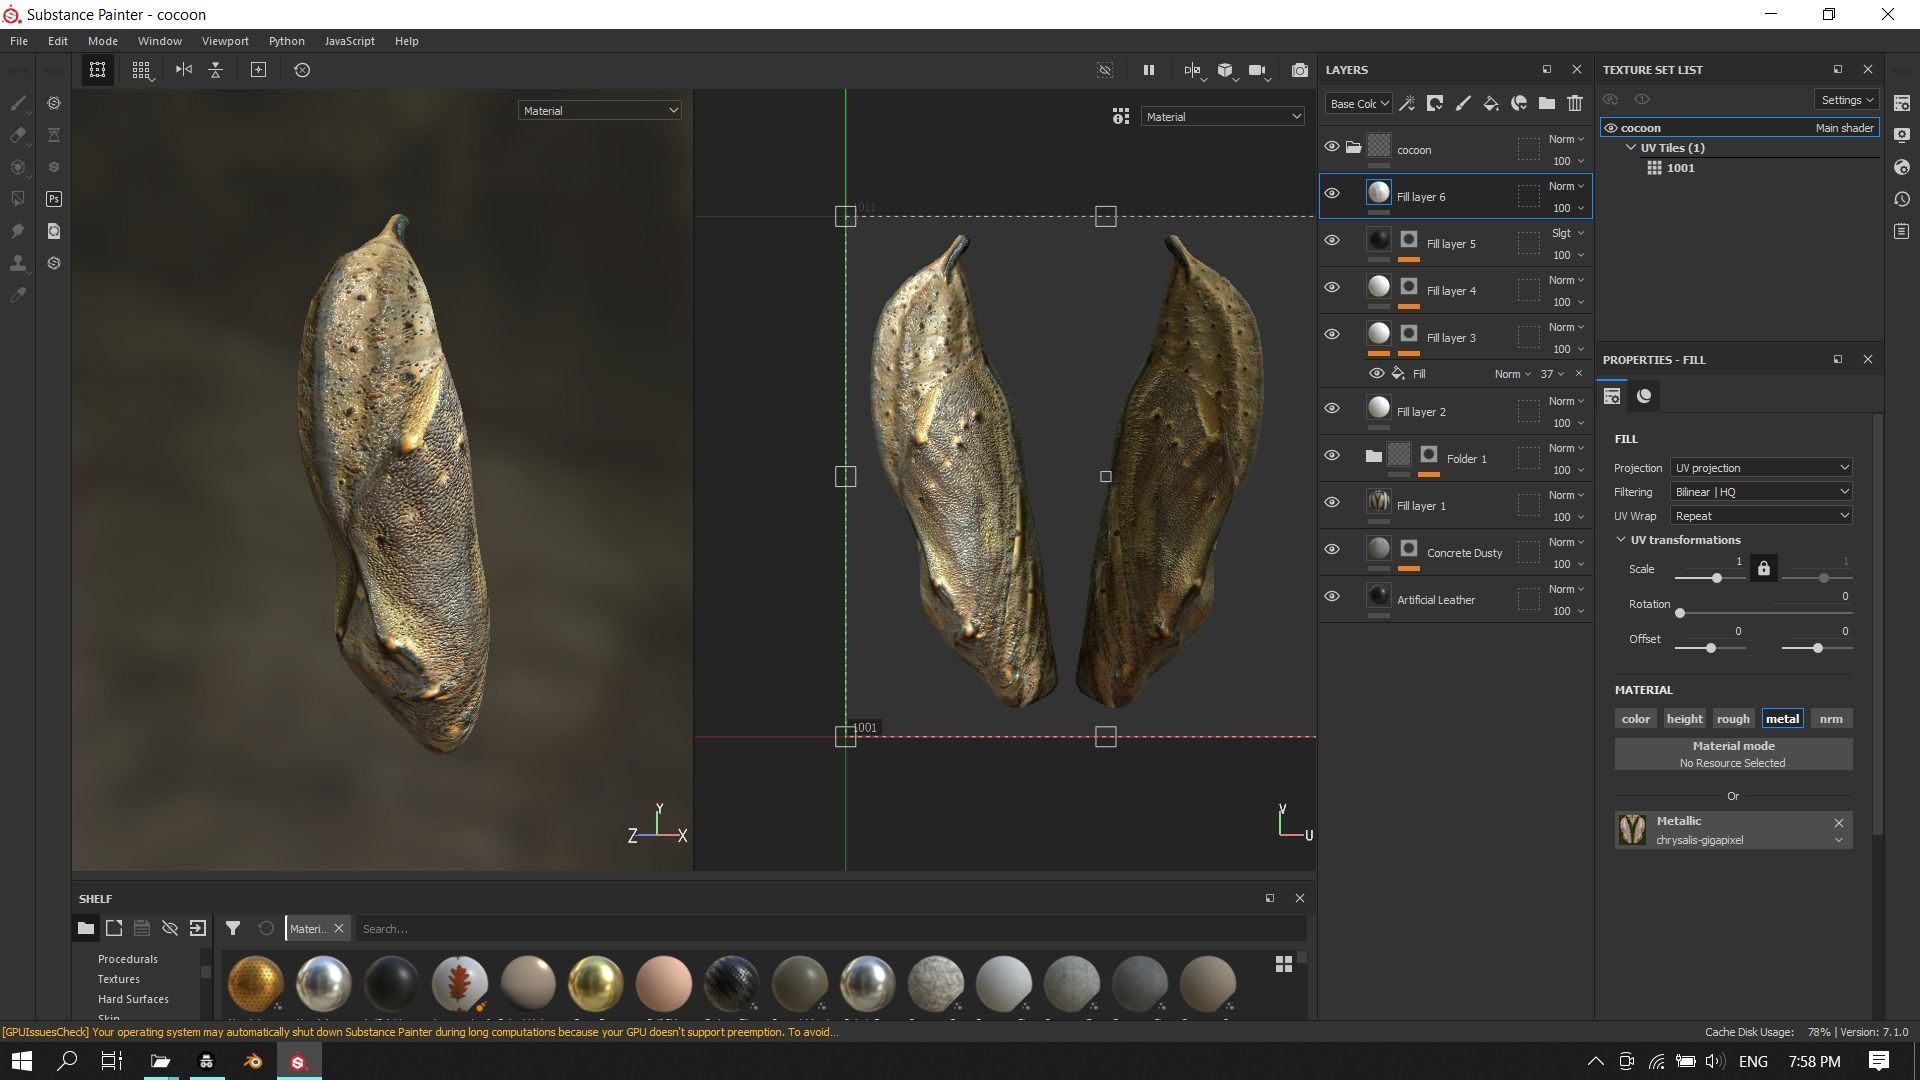The image size is (1920, 1080).
Task: Open the Edit menu
Action: click(58, 41)
